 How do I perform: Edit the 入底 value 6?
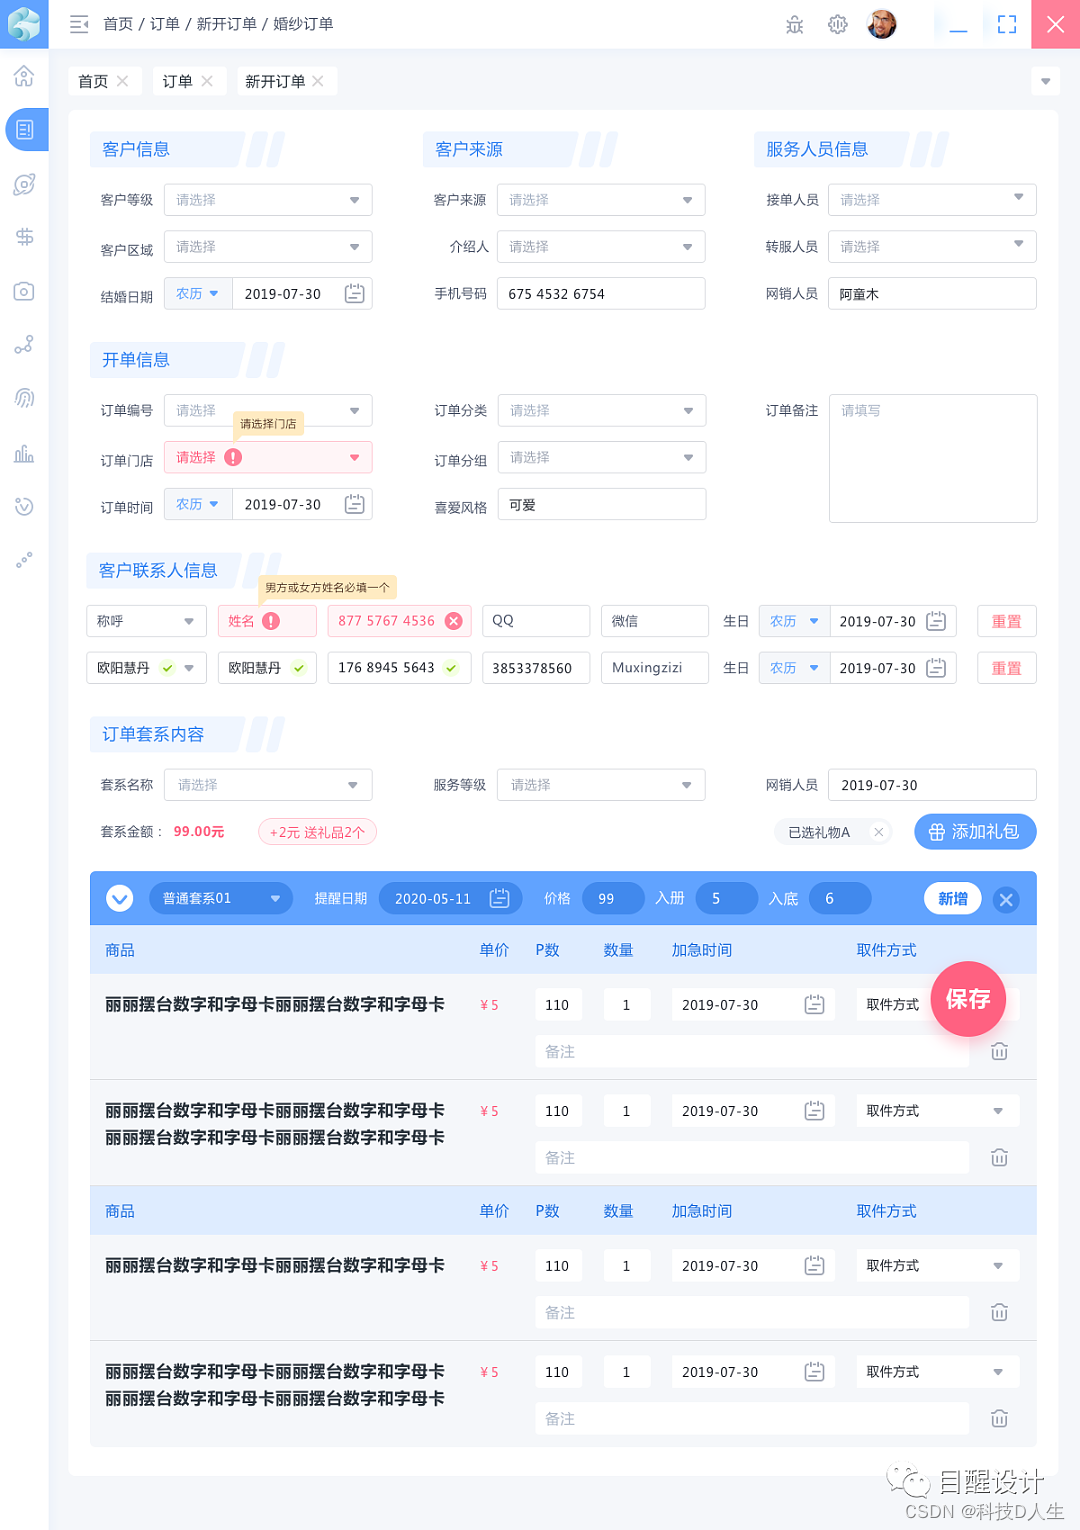point(840,898)
